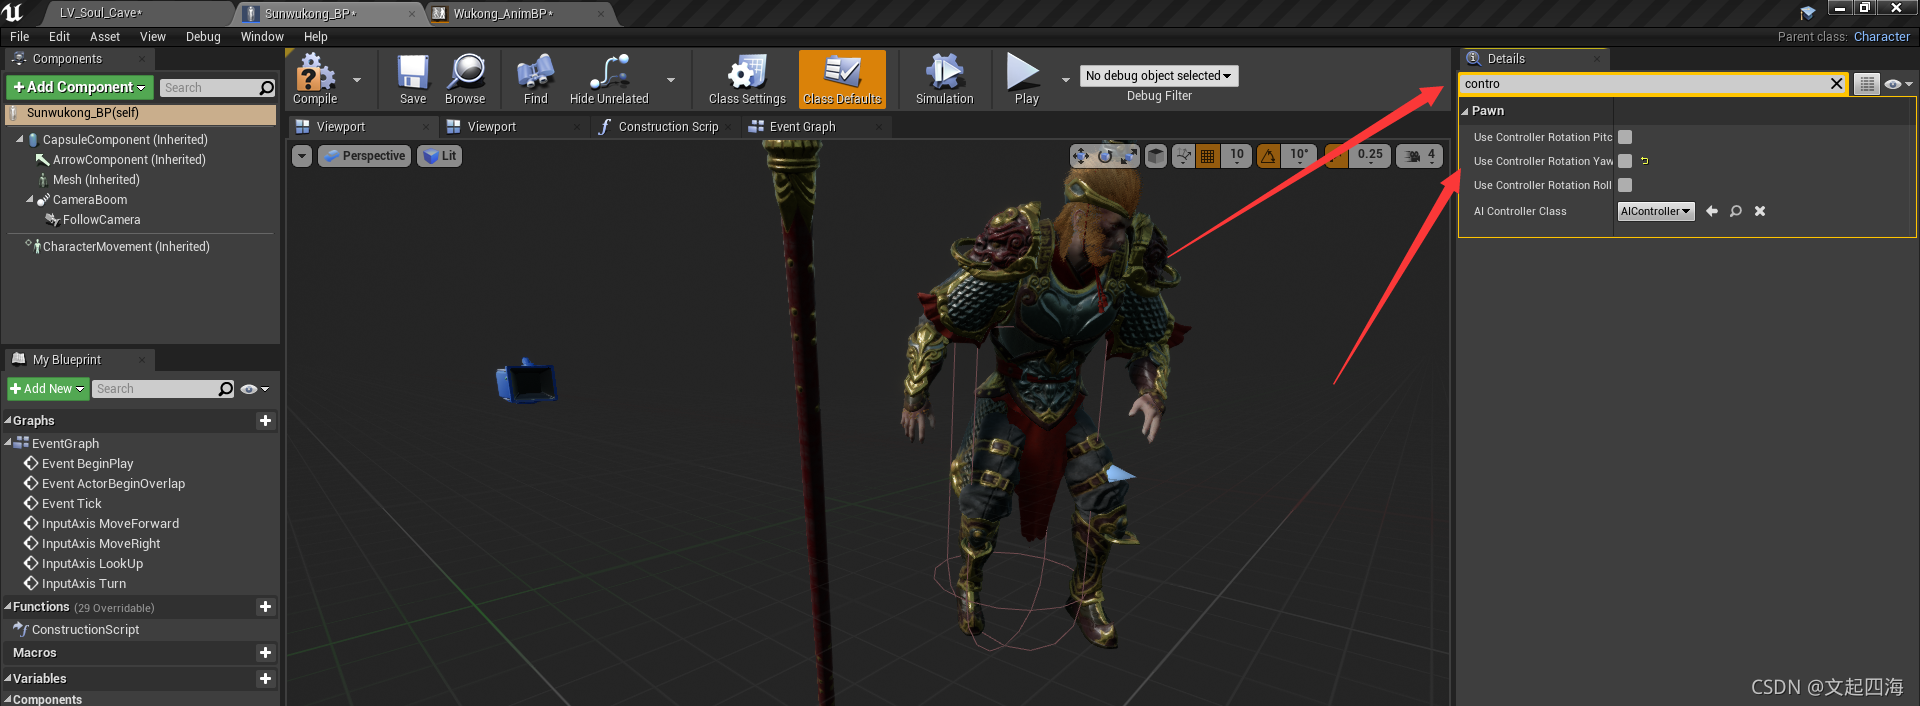Viewport: 1920px width, 706px height.
Task: Add a new macro with plus icon
Action: click(265, 653)
